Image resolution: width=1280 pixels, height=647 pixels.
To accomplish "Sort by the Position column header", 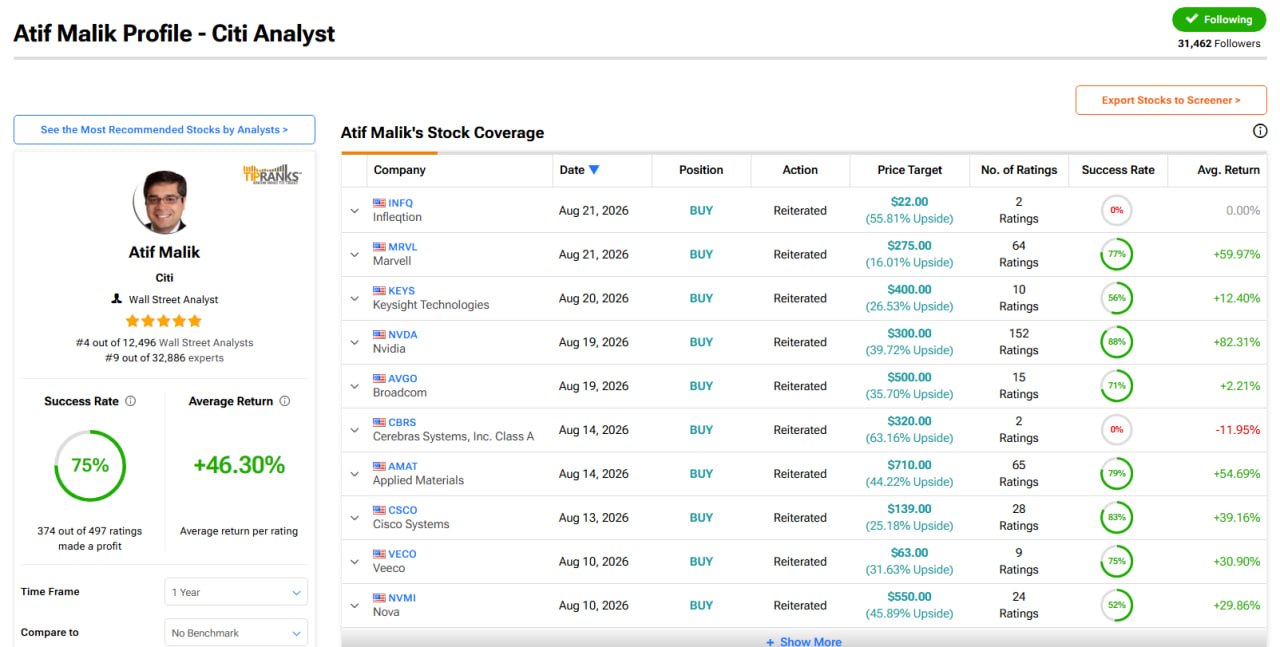I will click(701, 170).
